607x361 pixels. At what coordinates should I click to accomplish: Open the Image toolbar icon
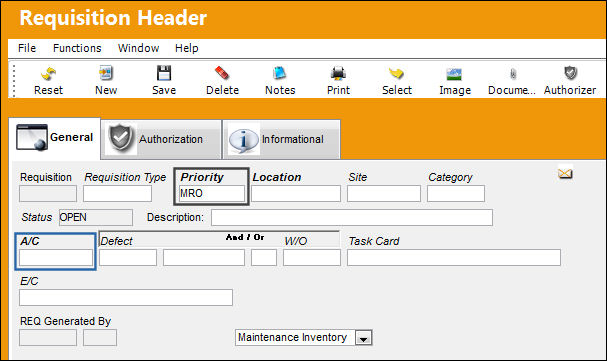click(454, 74)
